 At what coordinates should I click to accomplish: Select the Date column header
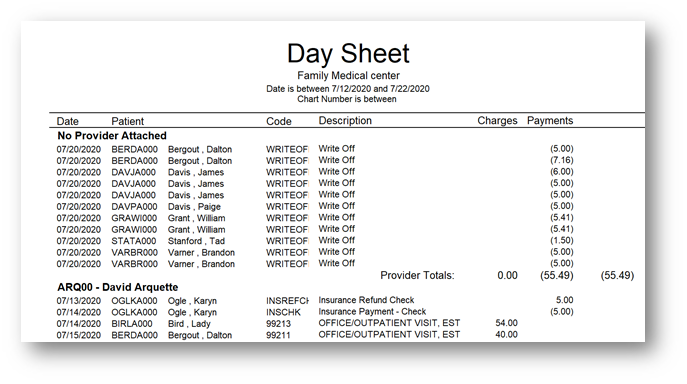coord(67,121)
